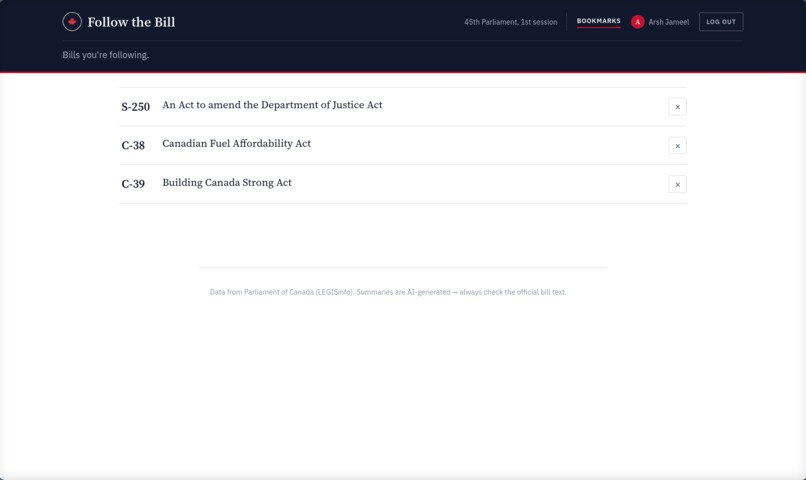Remove bookmark for Canadian Fuel Affordability Act
Viewport: 806px width, 480px height.
coord(677,145)
